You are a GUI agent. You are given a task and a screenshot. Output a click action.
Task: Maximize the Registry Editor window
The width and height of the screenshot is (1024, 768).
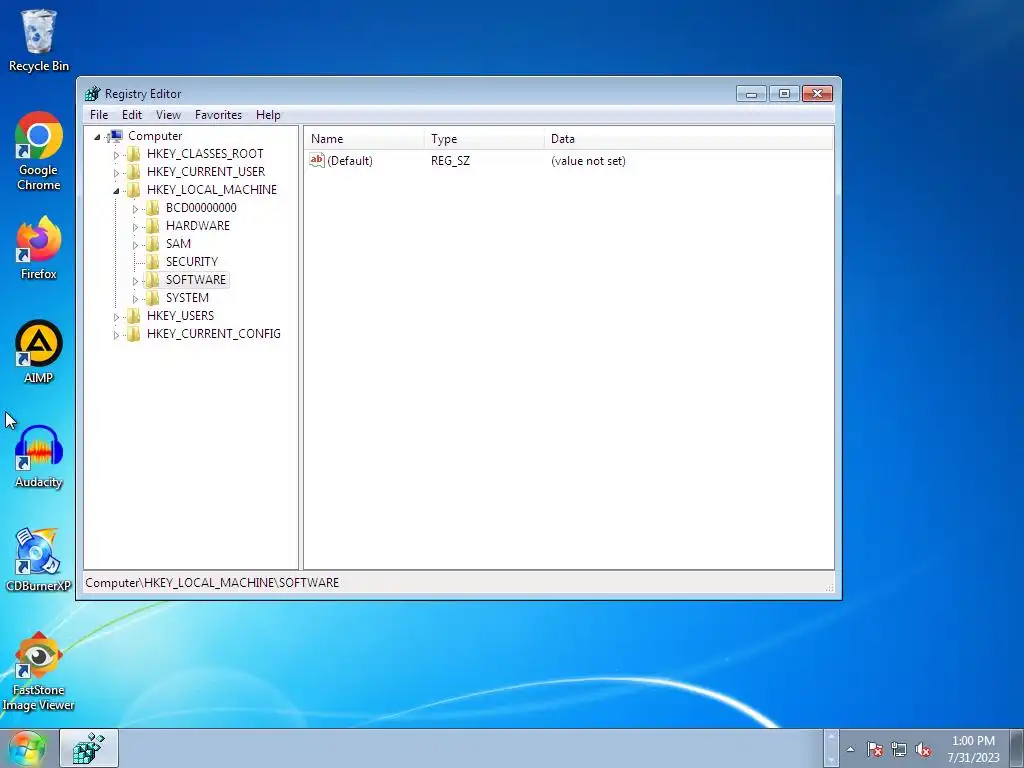tap(784, 93)
